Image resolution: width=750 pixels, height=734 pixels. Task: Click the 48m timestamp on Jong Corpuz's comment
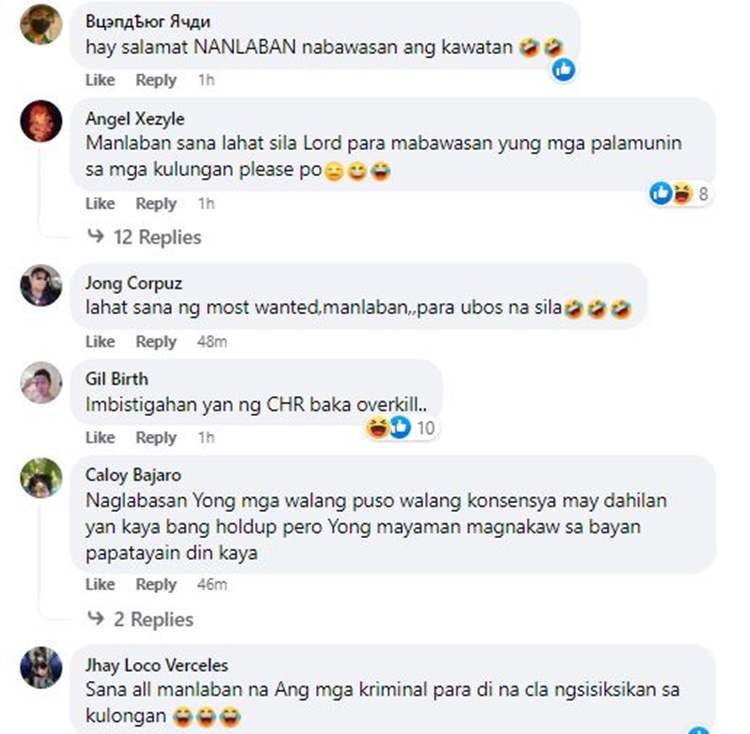click(x=212, y=342)
